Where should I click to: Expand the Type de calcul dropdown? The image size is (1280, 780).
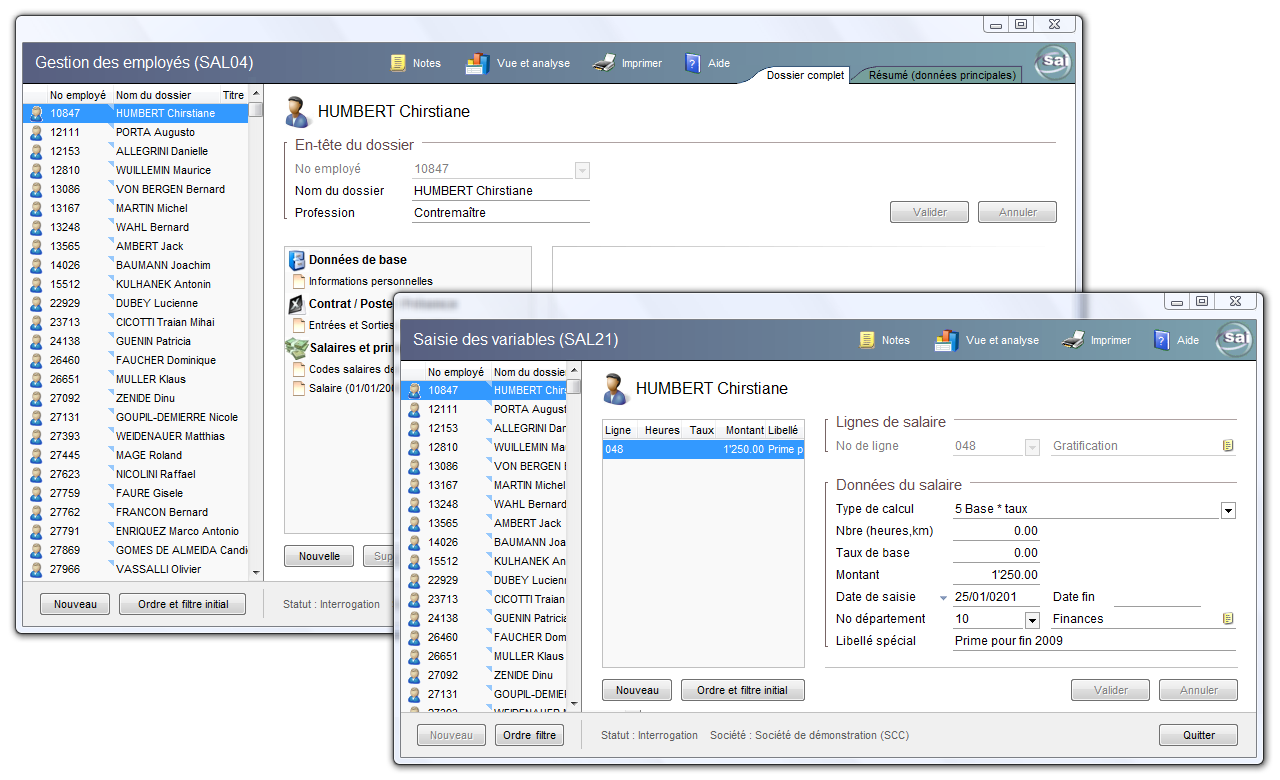(1228, 510)
